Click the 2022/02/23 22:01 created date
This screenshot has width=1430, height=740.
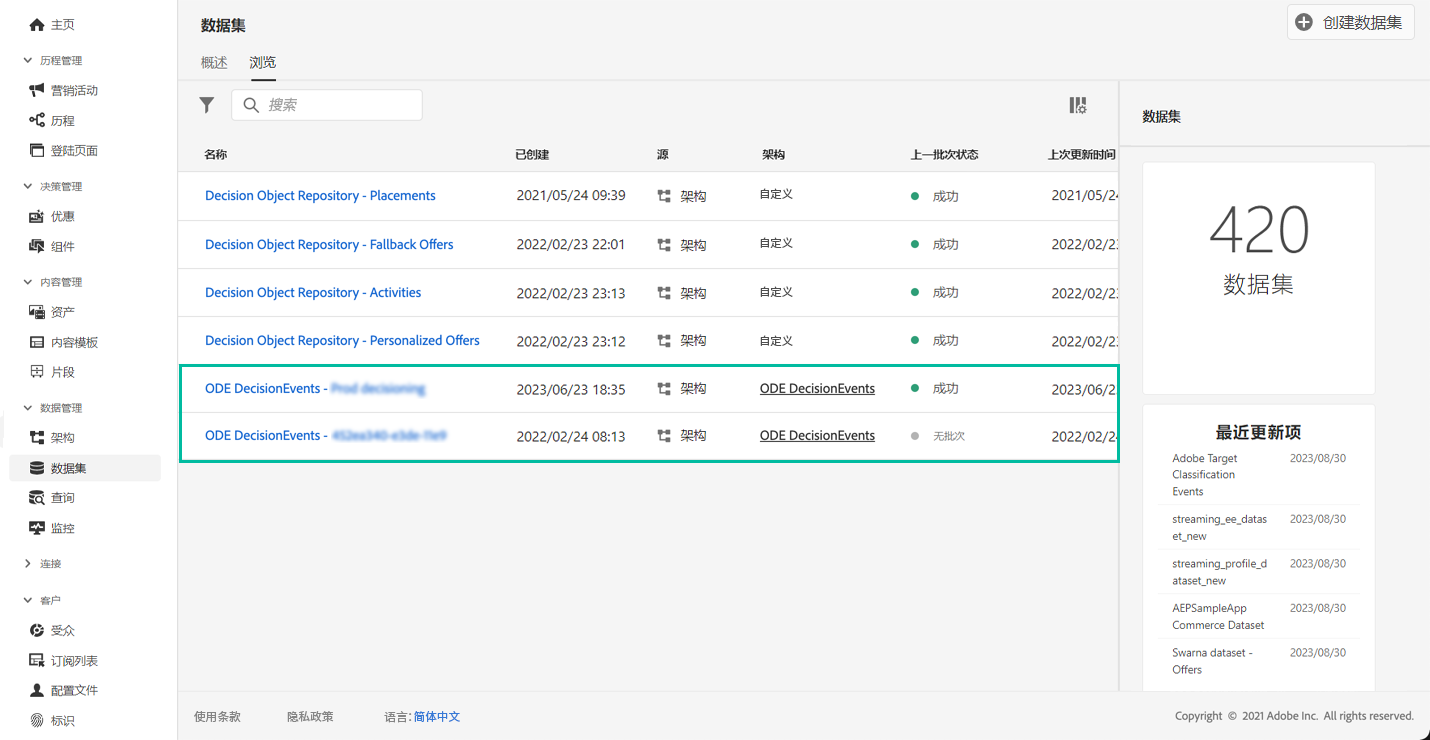tap(571, 245)
